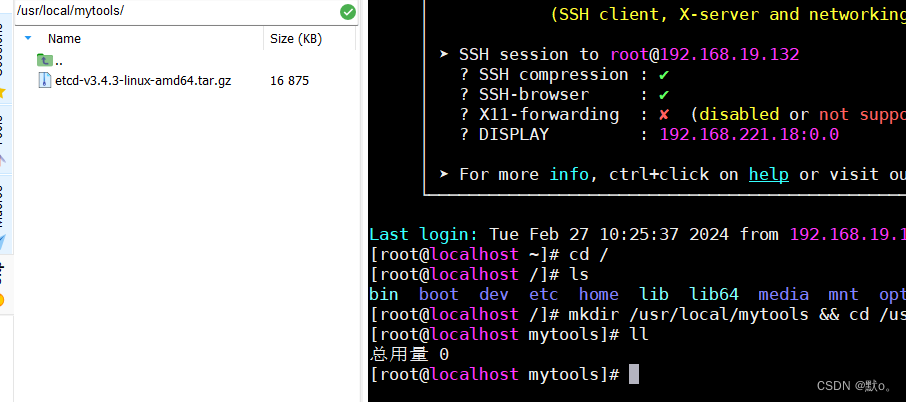Click the green check beside SSH-browser
Screen dimensions: 906x402
point(664,94)
